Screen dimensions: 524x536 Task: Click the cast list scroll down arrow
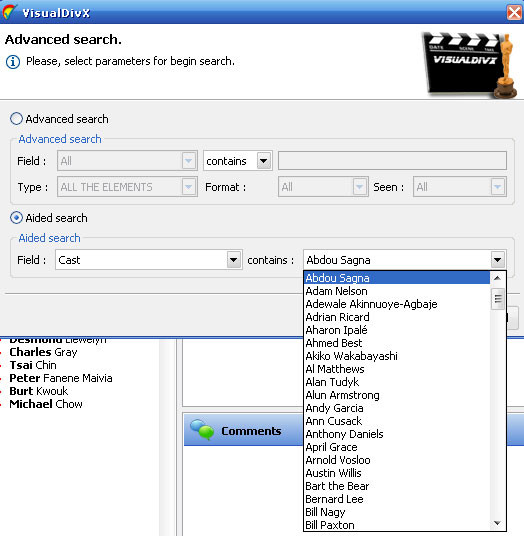pyautogui.click(x=498, y=523)
